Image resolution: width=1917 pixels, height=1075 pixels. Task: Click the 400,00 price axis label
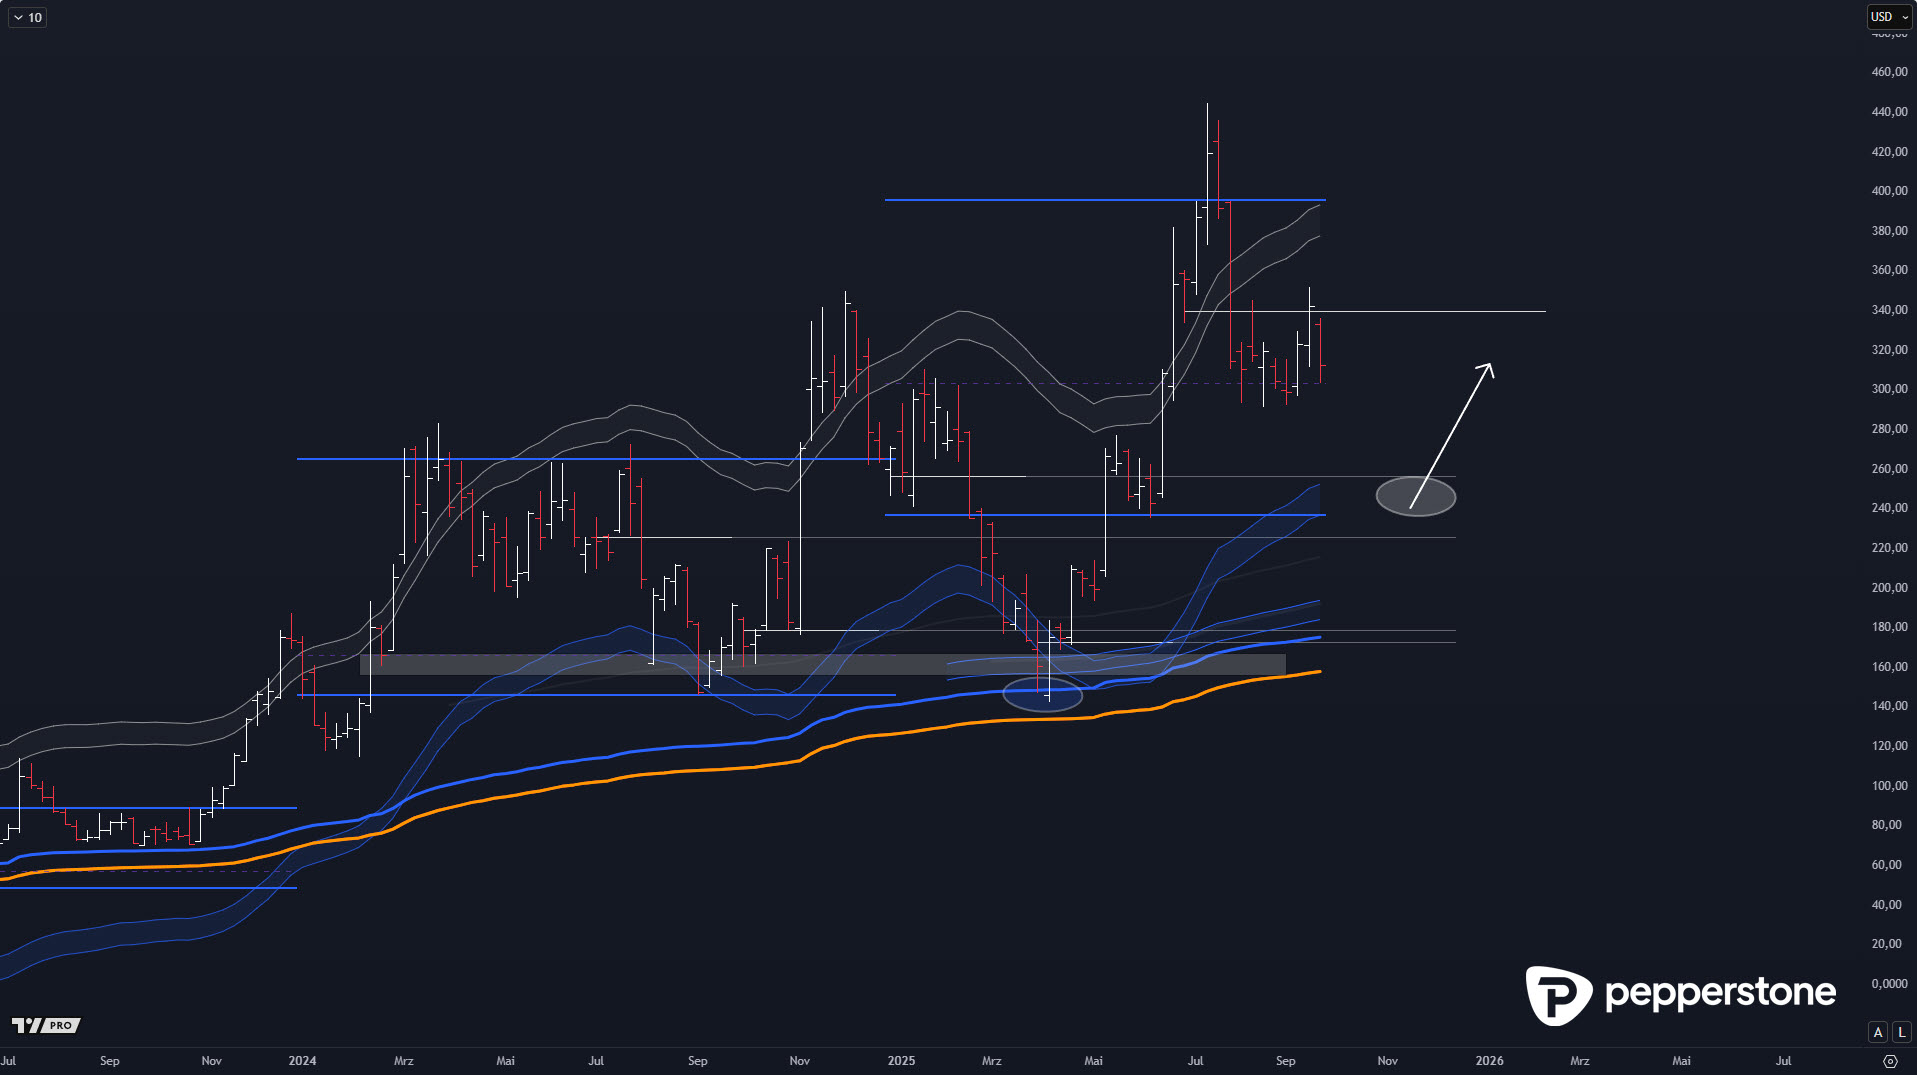point(1889,191)
